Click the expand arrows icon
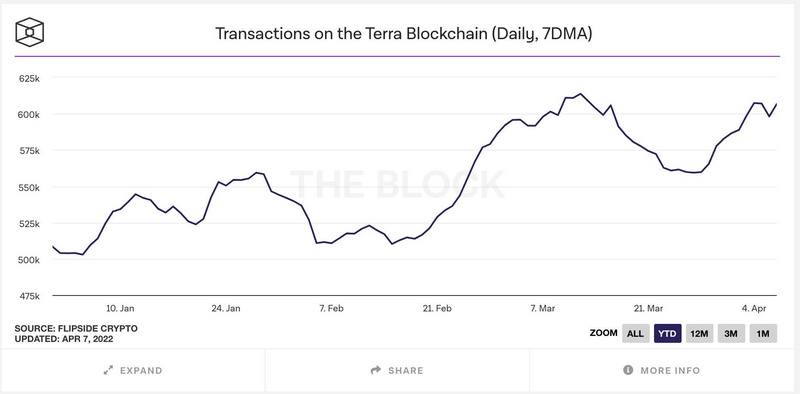 click(x=108, y=371)
